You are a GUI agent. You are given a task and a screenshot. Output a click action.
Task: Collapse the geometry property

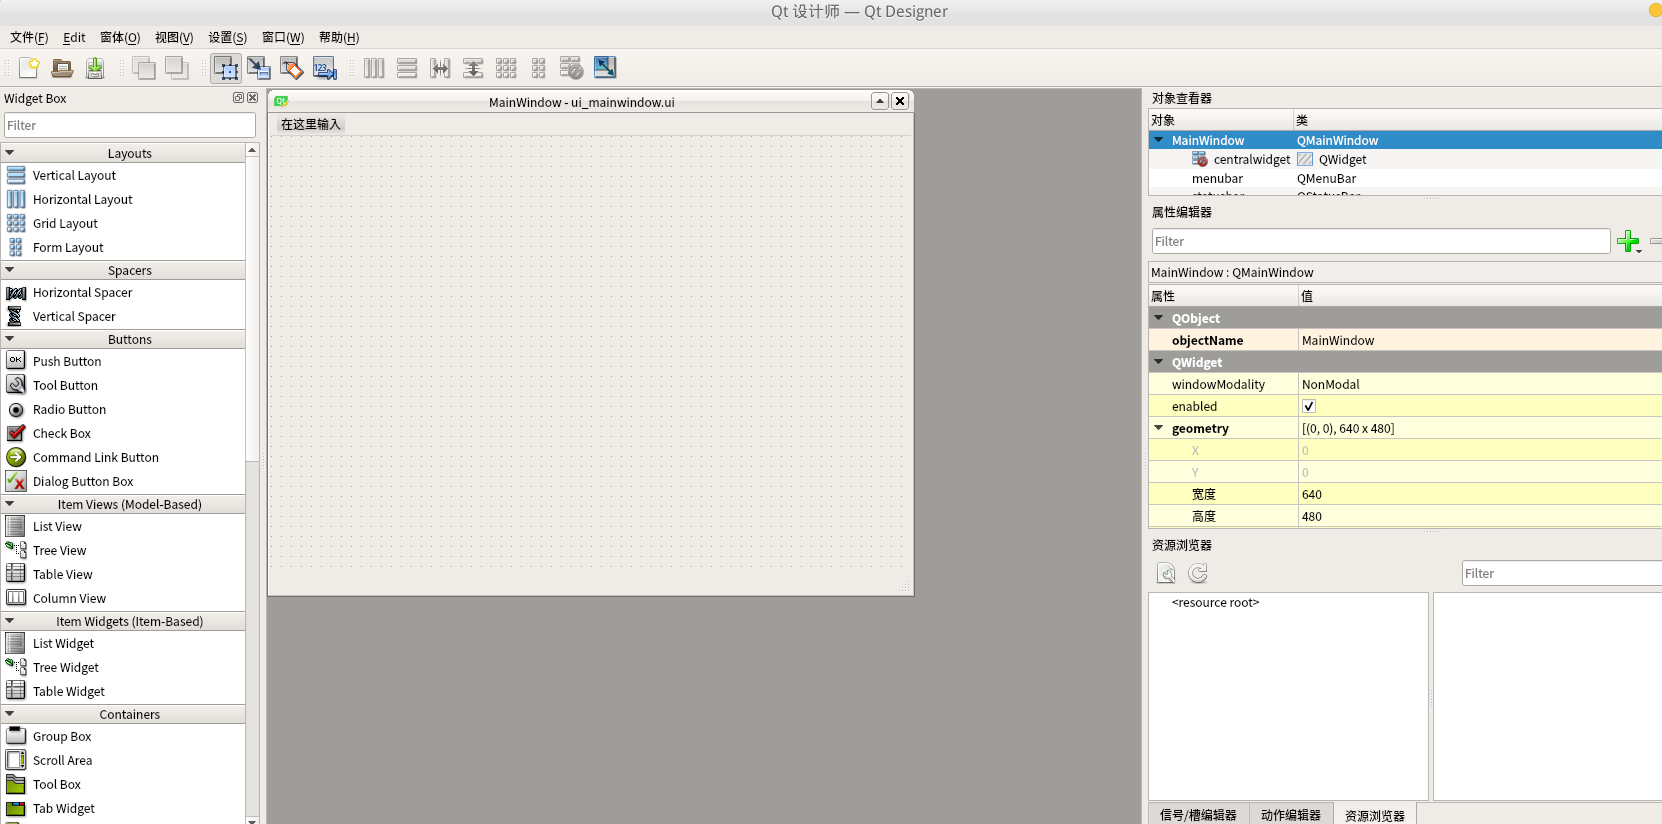1159,428
